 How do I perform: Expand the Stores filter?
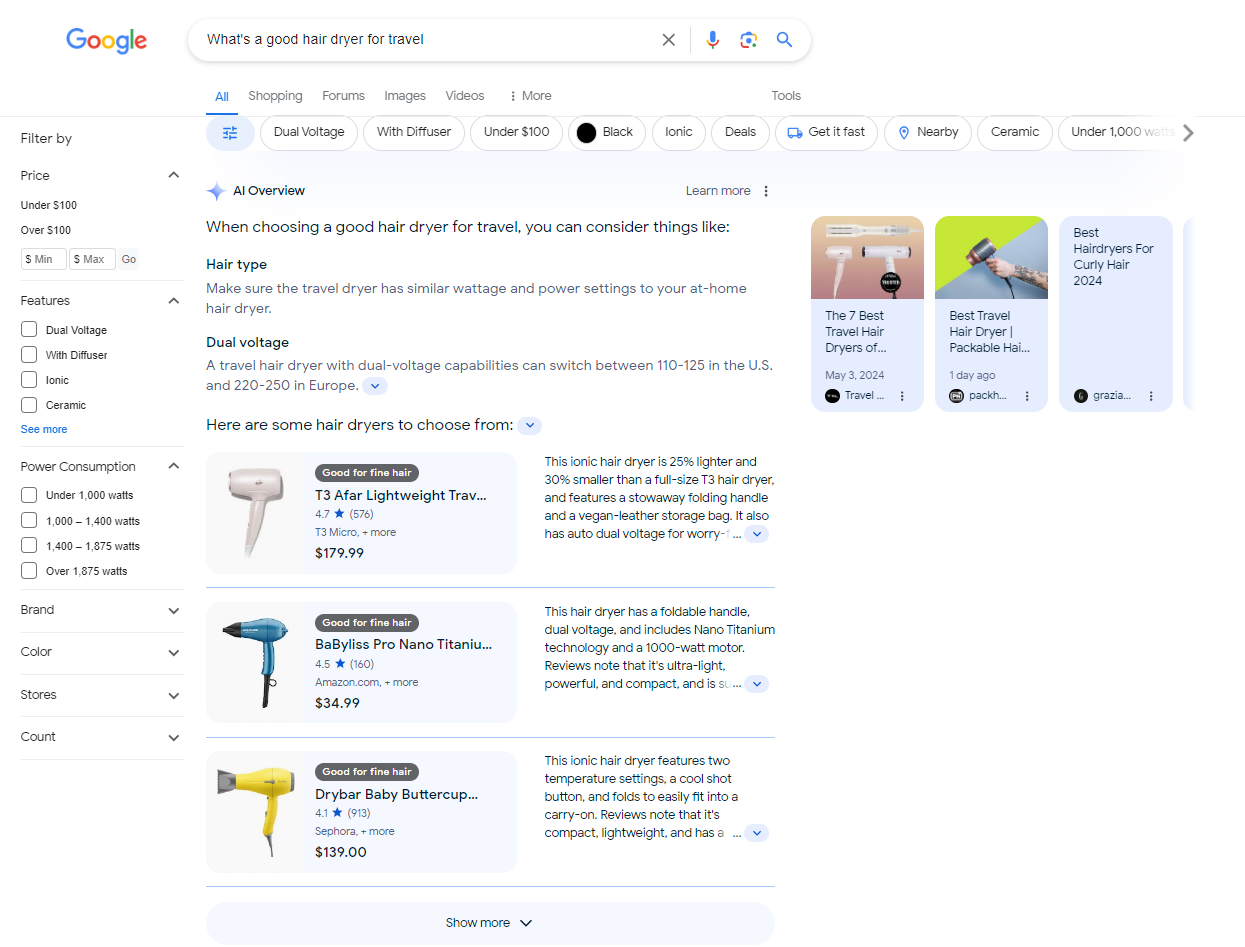click(173, 695)
